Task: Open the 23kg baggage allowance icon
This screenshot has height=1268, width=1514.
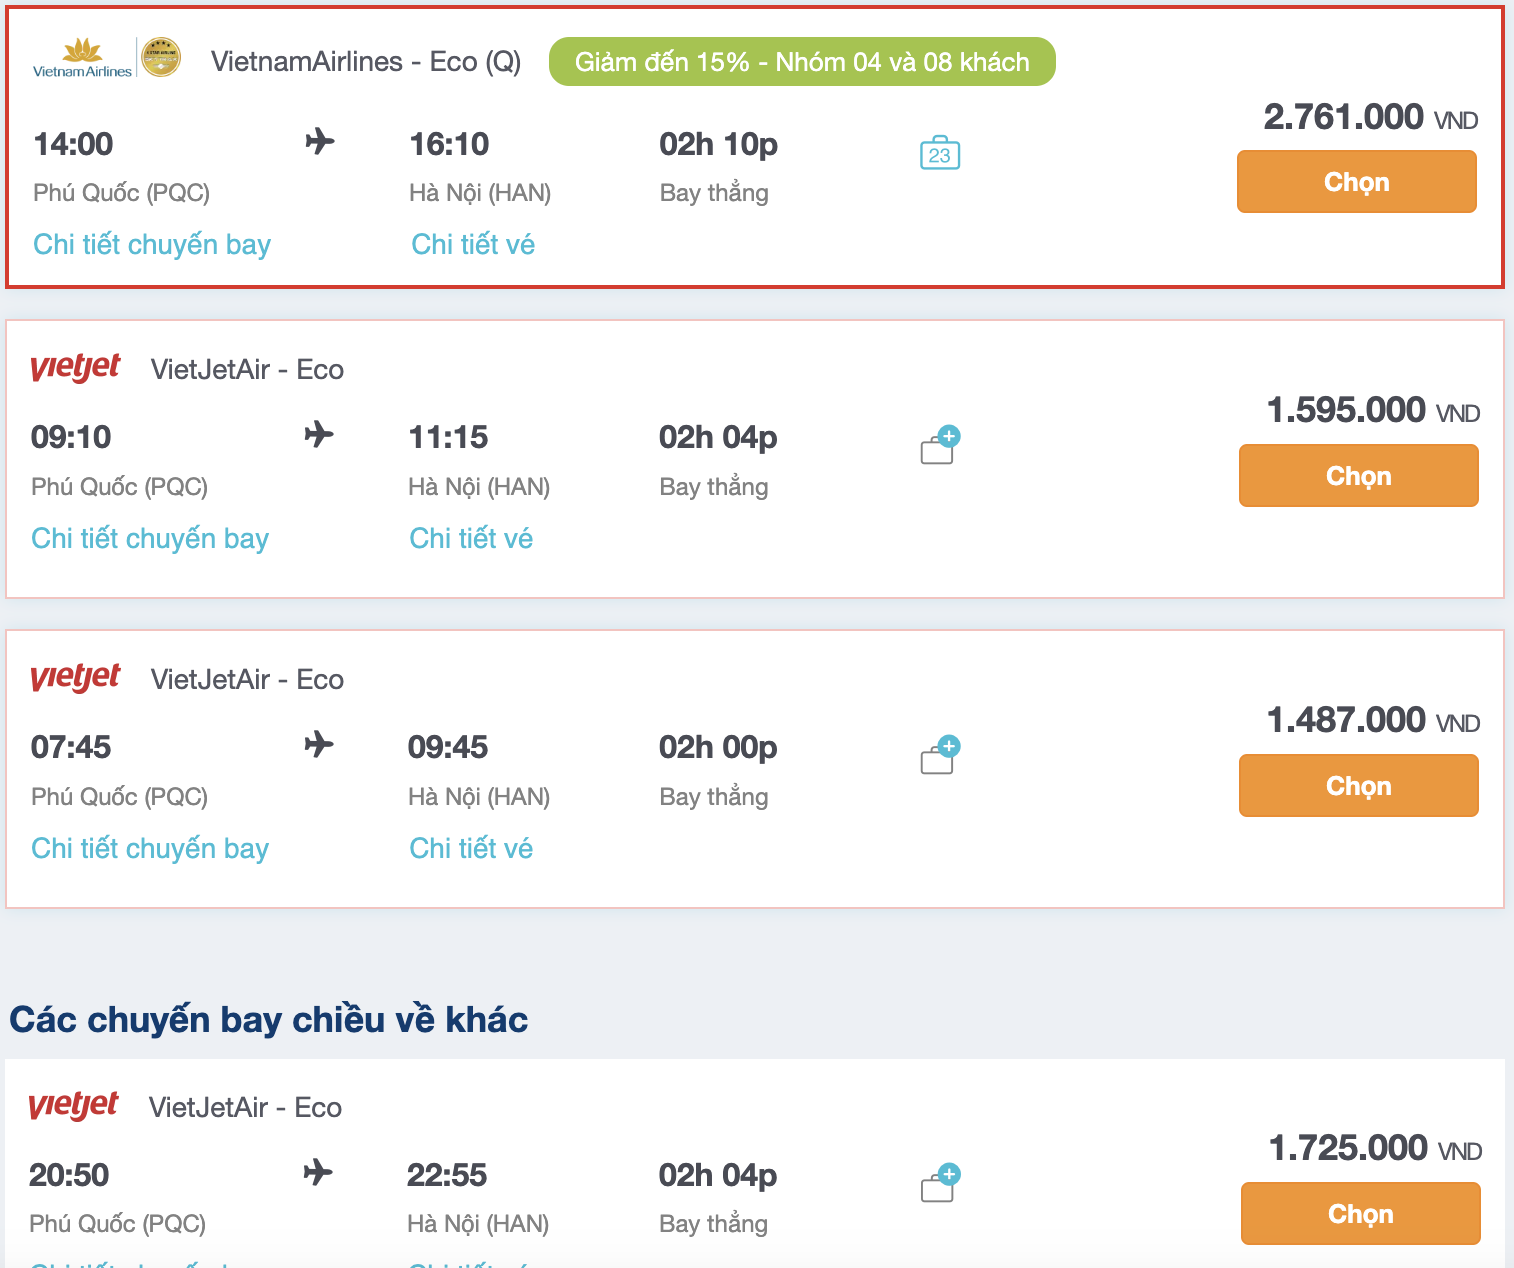Action: coord(938,152)
